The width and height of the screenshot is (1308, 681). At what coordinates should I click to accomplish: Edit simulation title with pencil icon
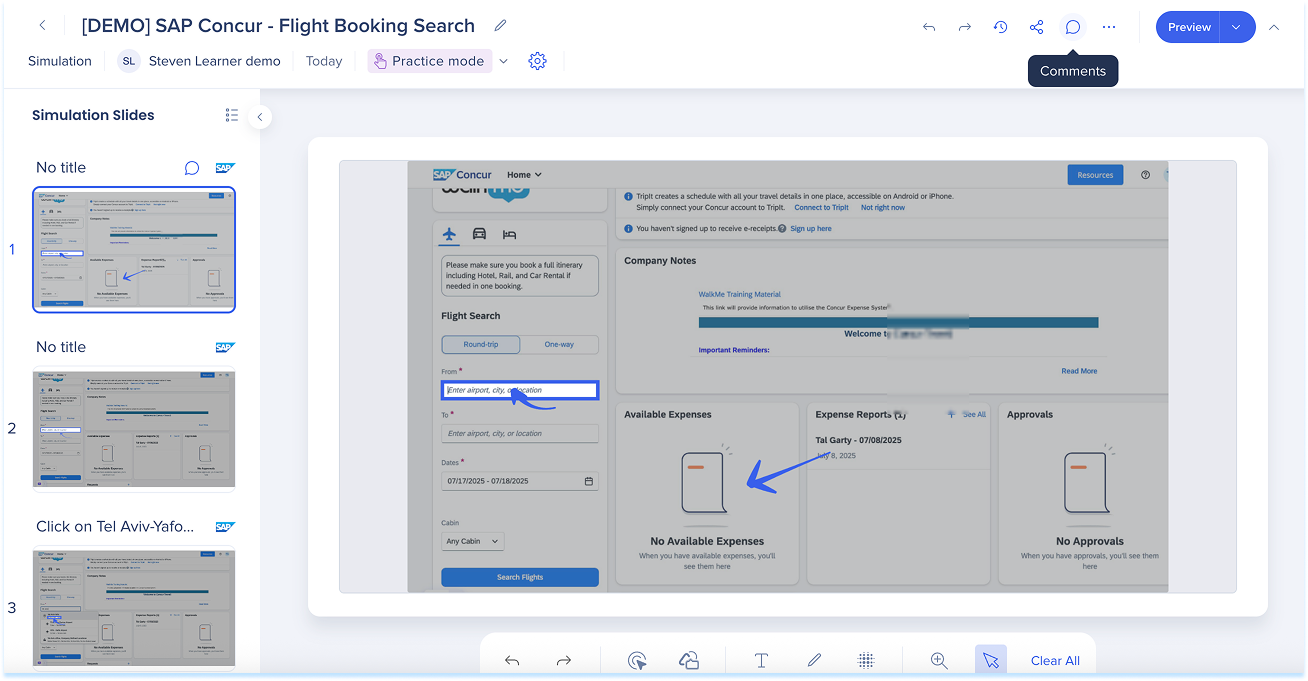(x=500, y=26)
